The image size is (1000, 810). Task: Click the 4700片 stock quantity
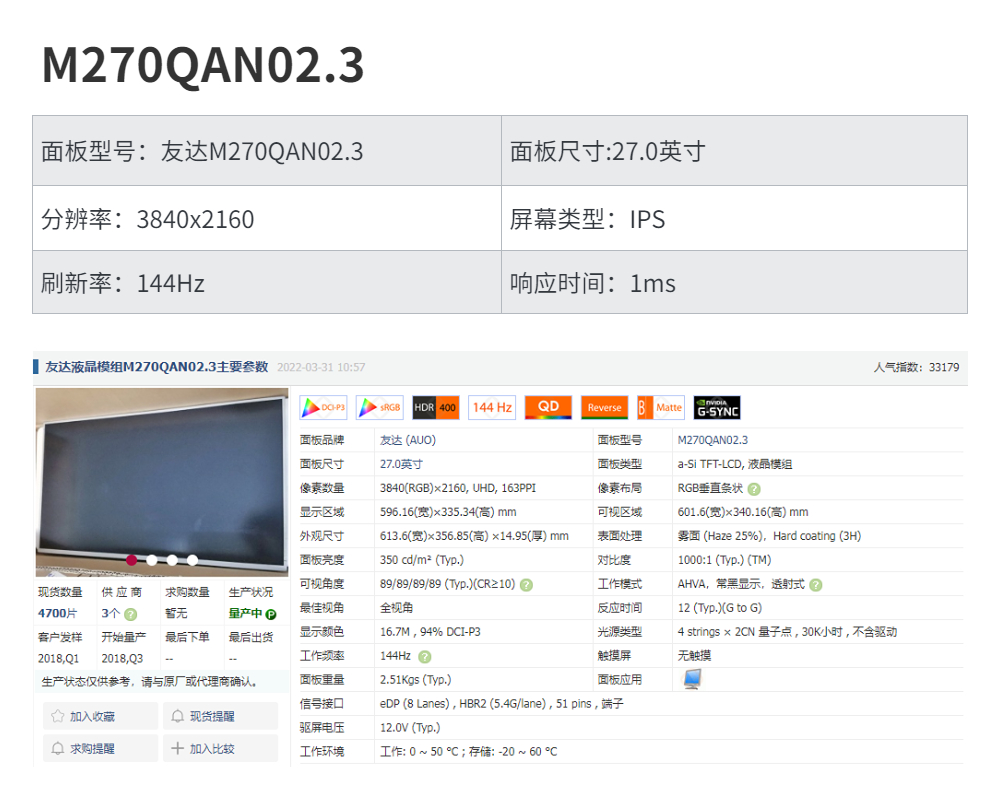[57, 614]
